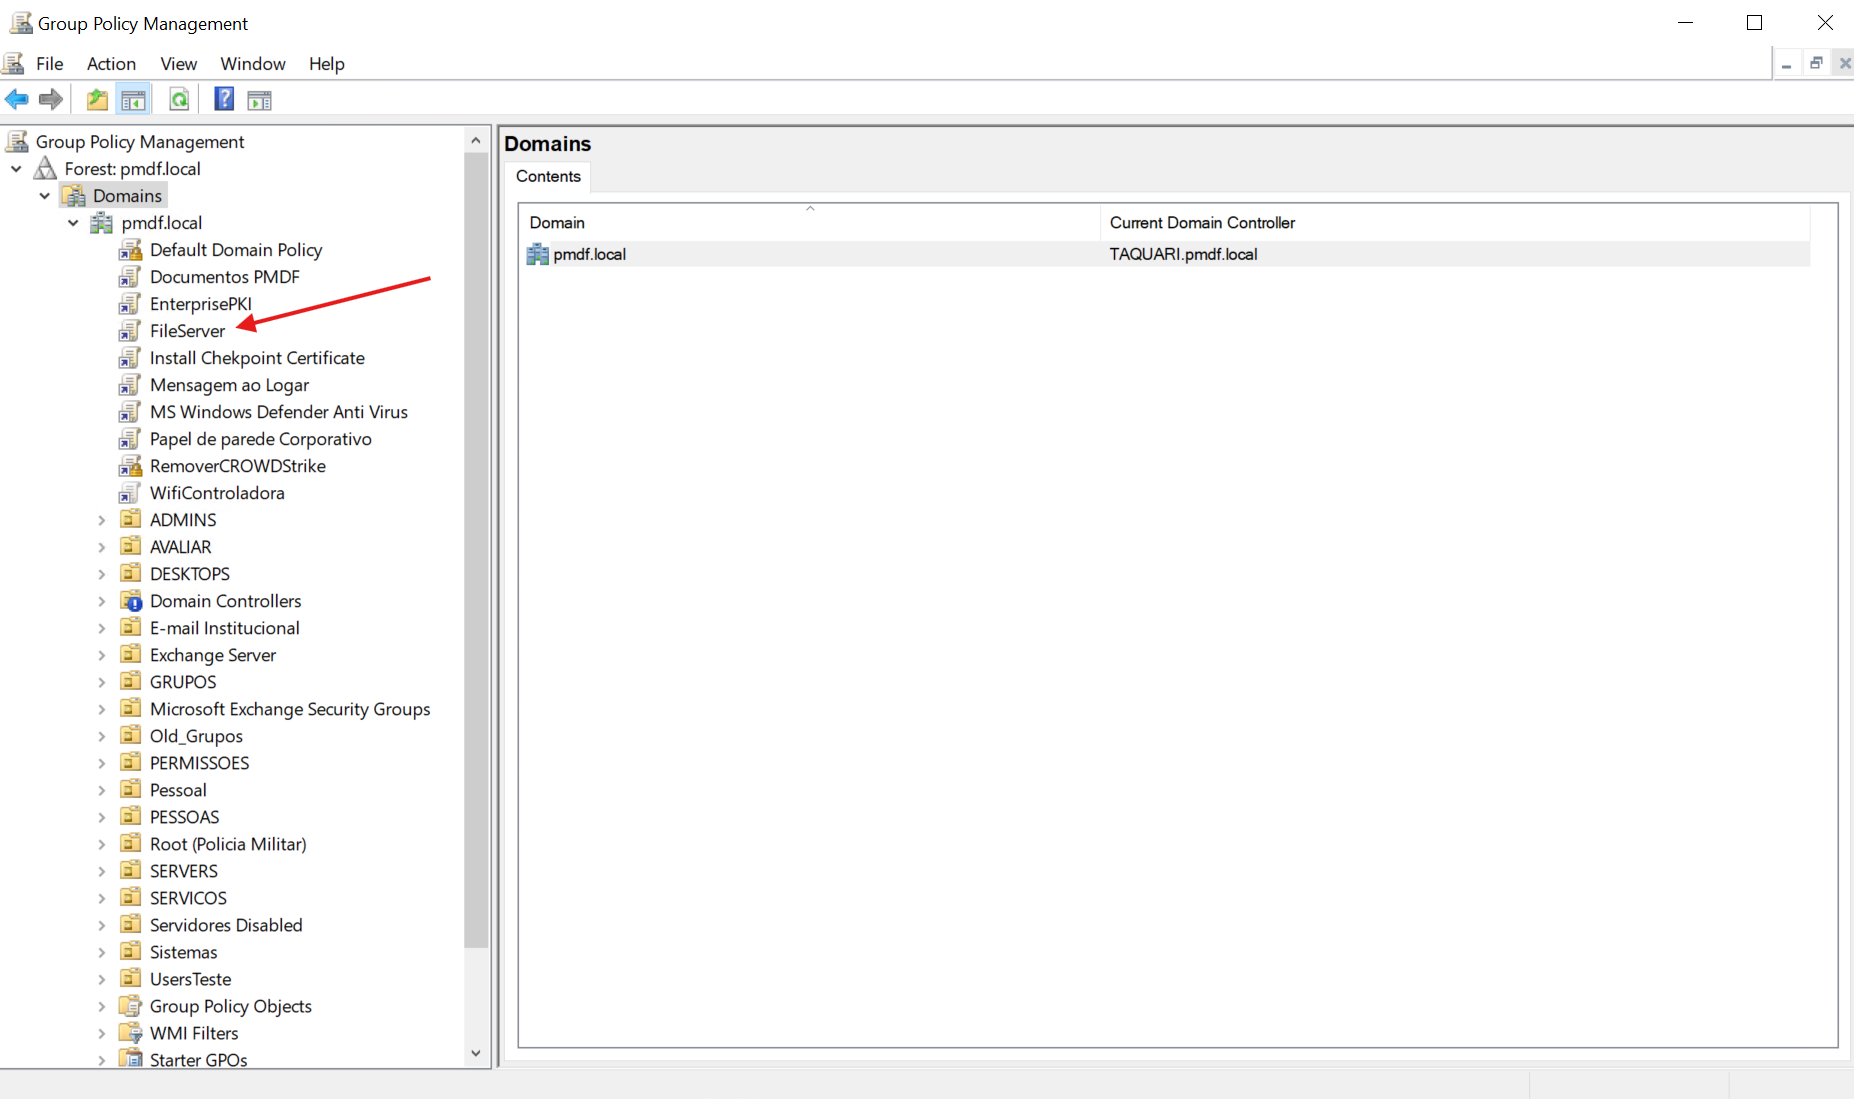Click the Refresh toolbar icon
The height and width of the screenshot is (1099, 1854).
(x=179, y=100)
